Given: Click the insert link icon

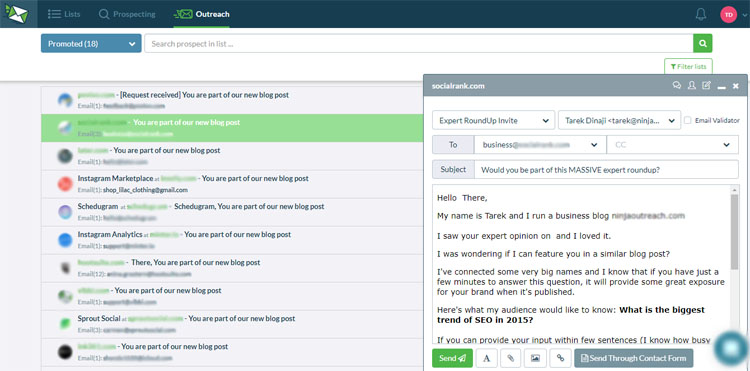Looking at the screenshot, I should (x=560, y=358).
